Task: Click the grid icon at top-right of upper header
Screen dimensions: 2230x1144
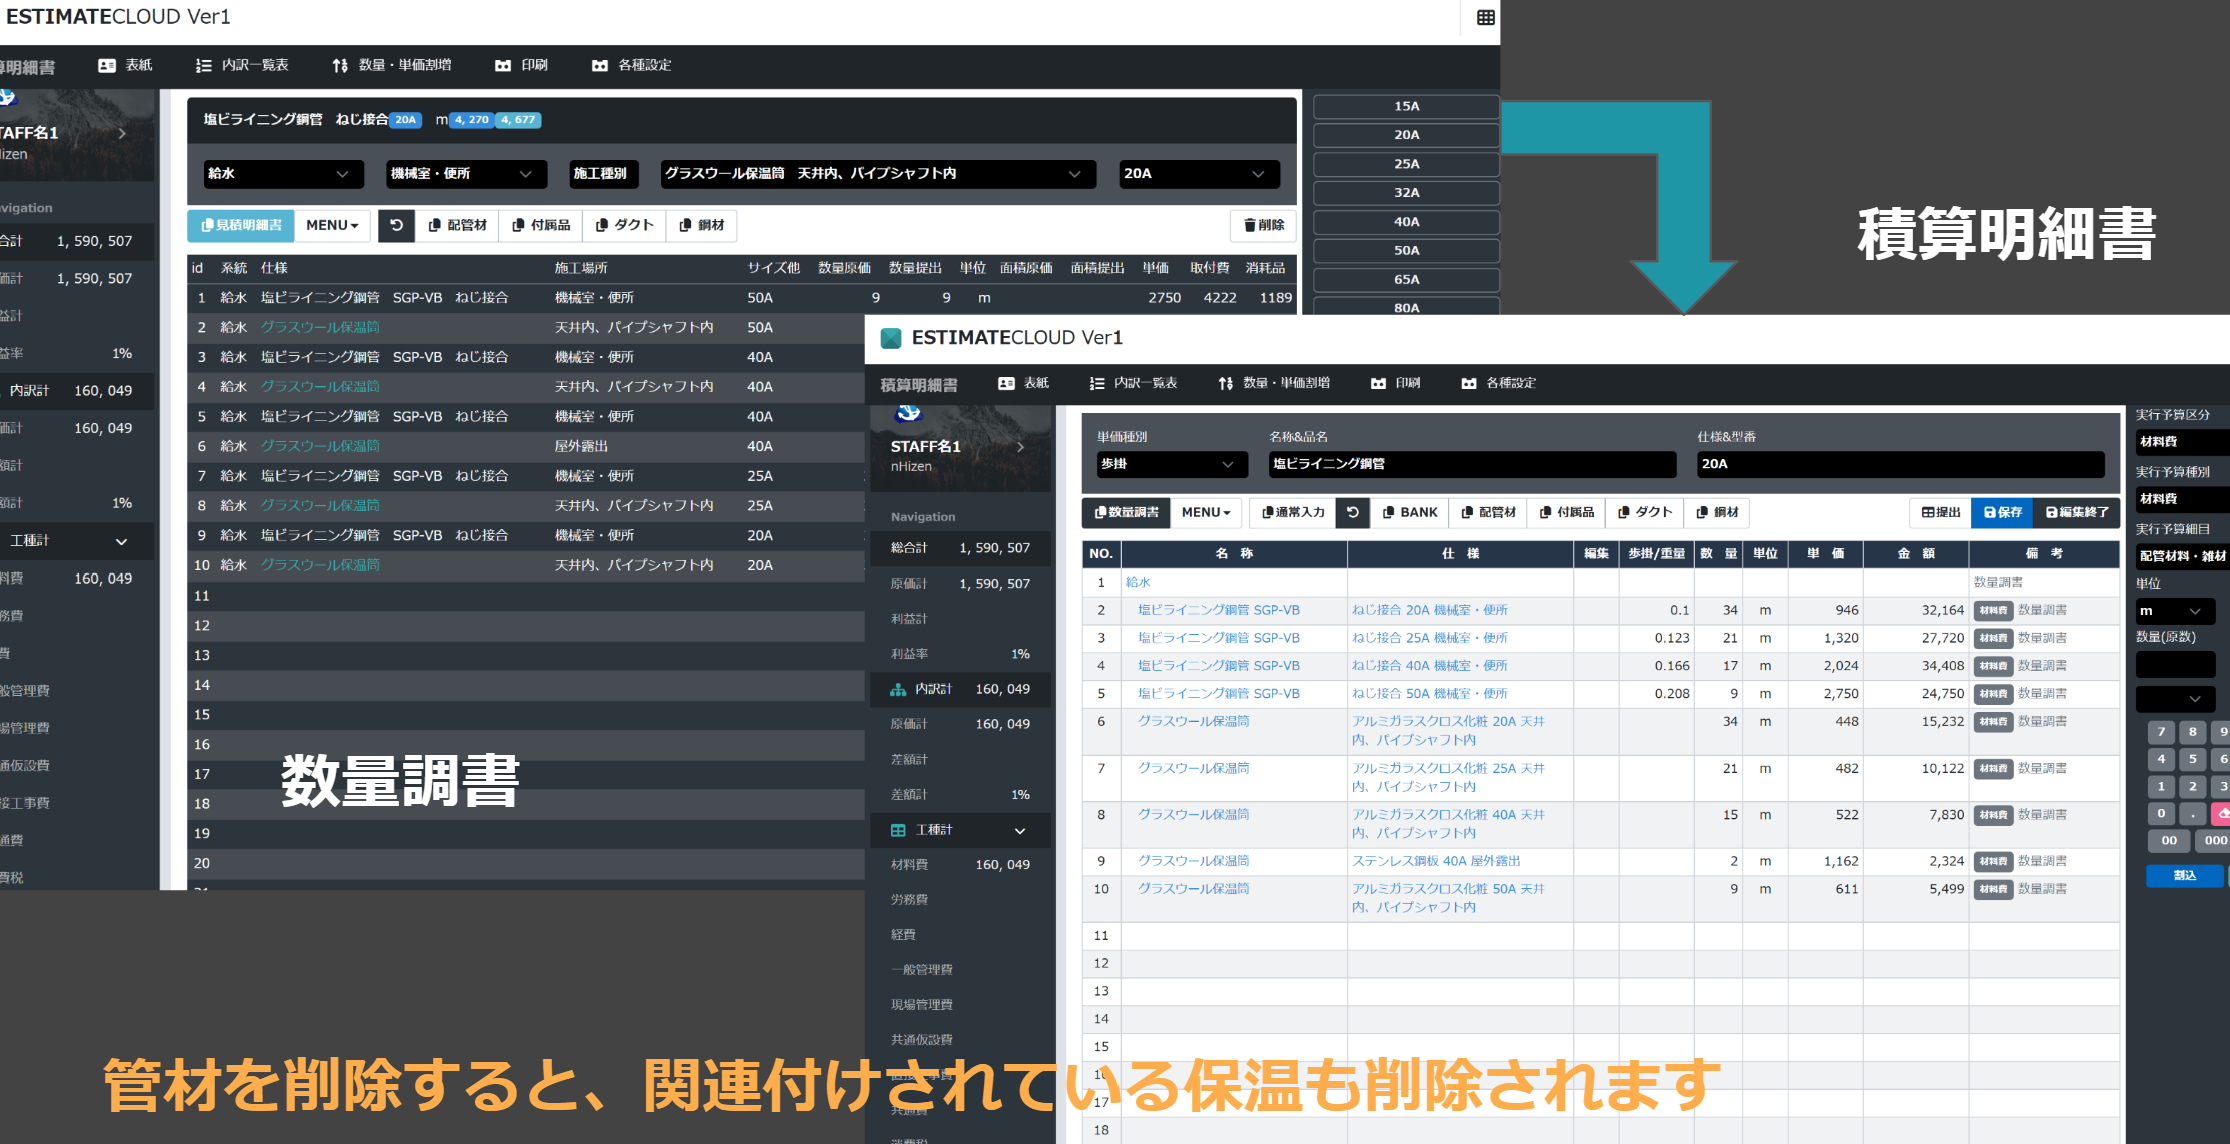Action: [x=1485, y=18]
